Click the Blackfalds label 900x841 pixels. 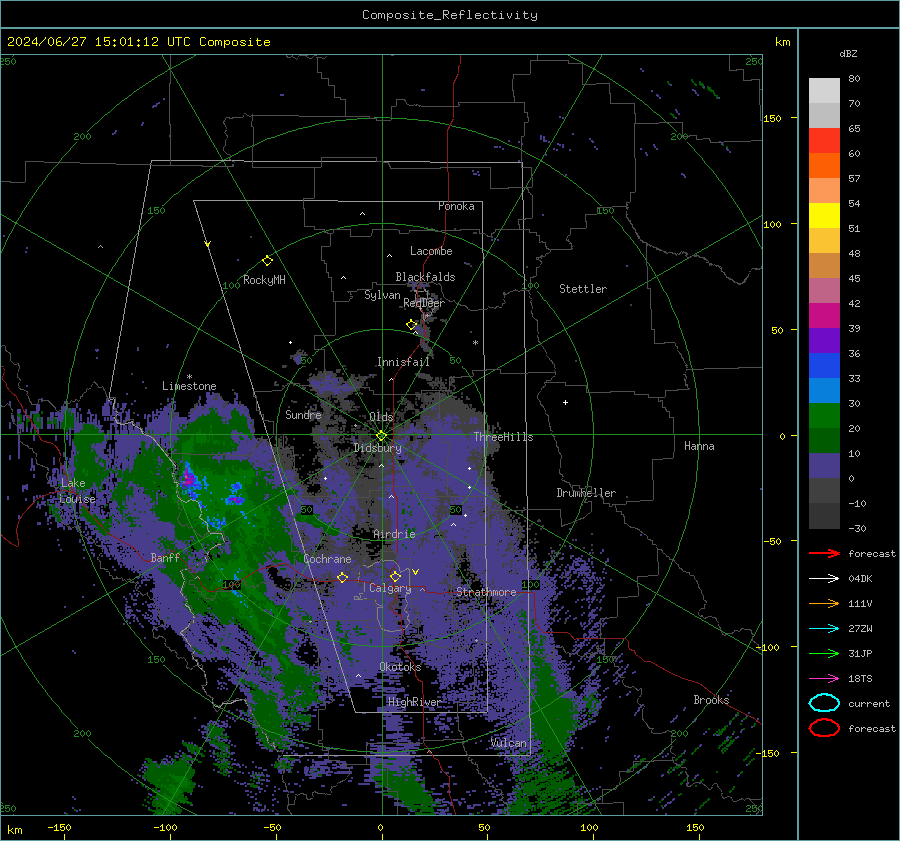425,277
